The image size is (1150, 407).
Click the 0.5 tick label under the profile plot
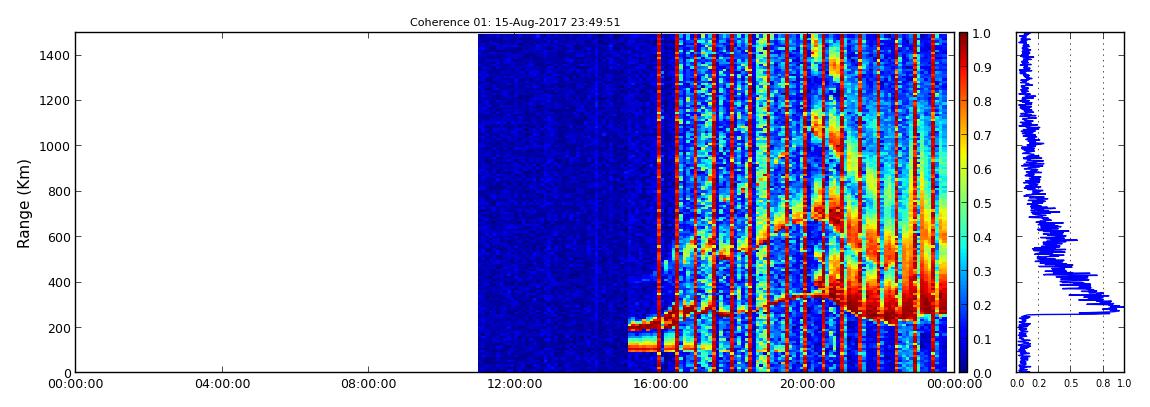pyautogui.click(x=1071, y=384)
